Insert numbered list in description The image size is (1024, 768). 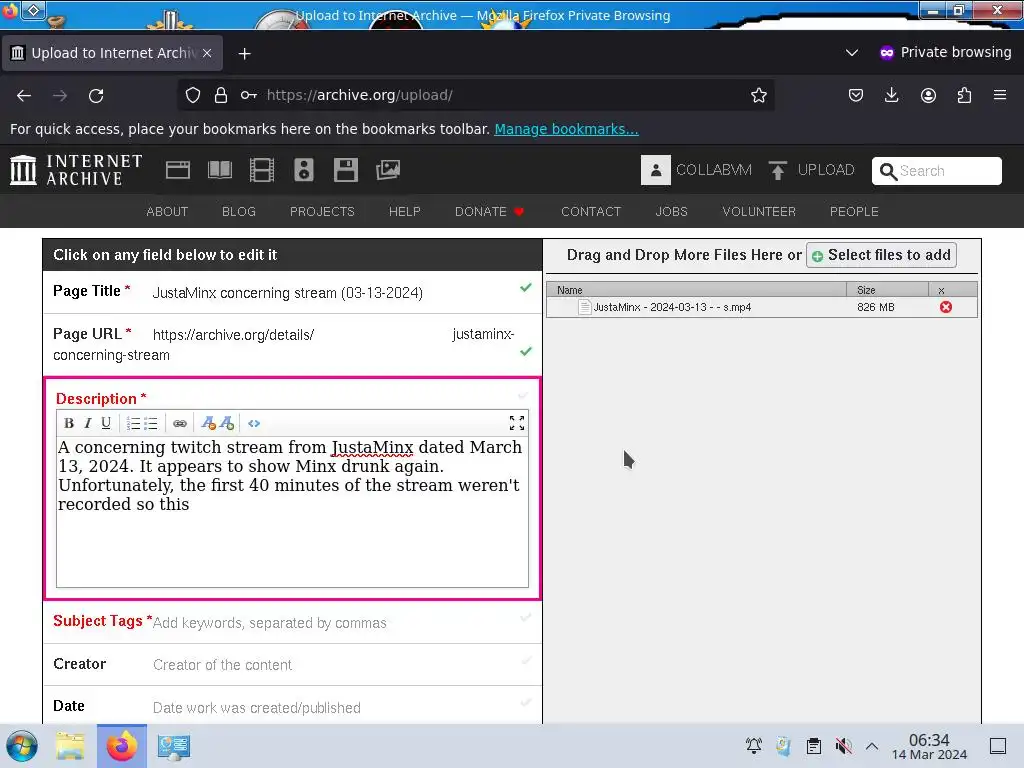click(133, 423)
